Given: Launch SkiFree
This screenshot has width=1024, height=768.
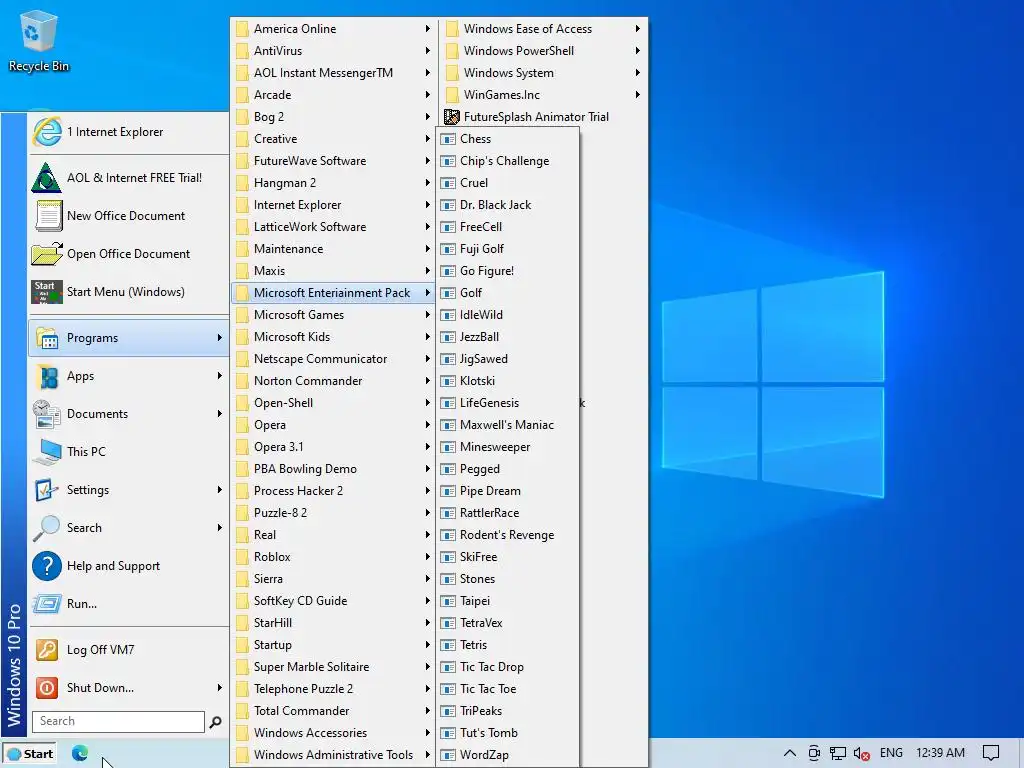Looking at the screenshot, I should click(x=508, y=557).
